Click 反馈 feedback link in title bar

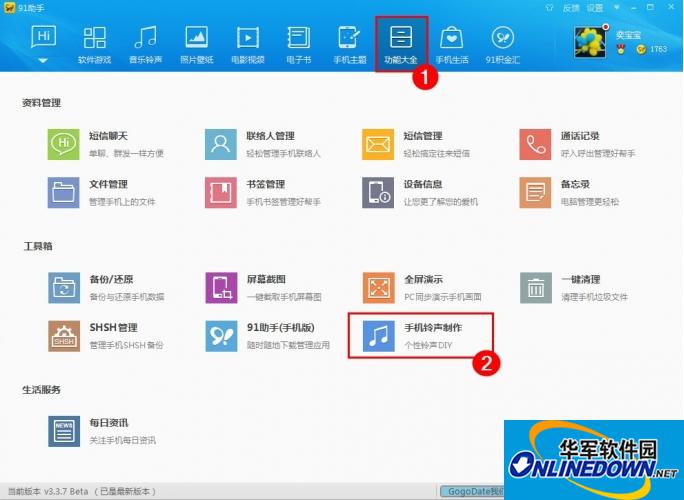(x=571, y=8)
